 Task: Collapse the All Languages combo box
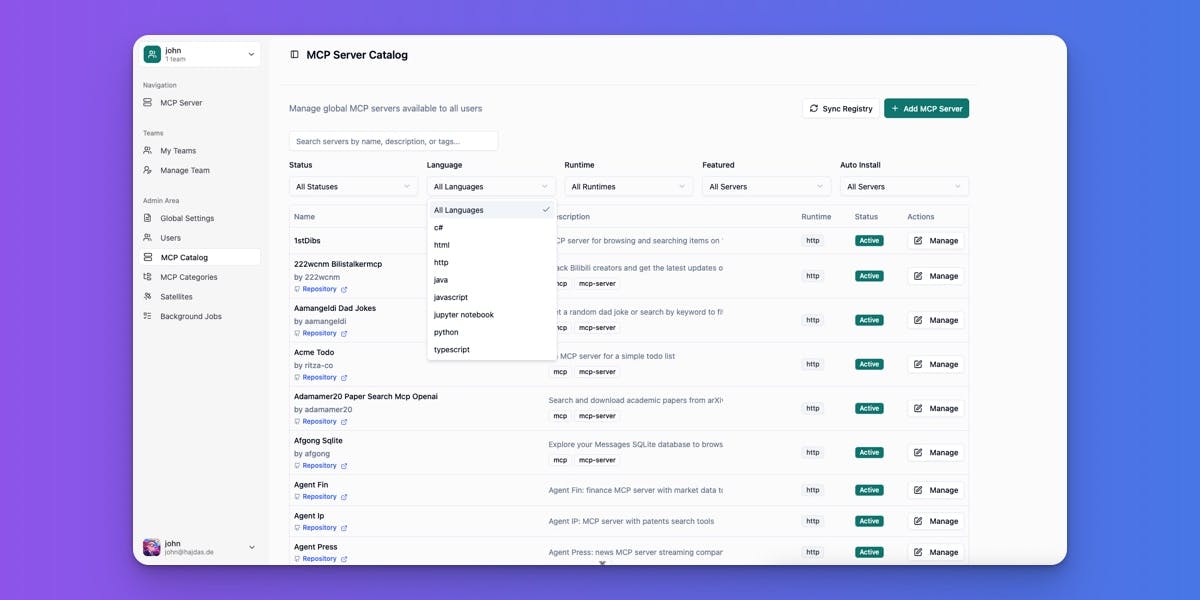coord(491,186)
